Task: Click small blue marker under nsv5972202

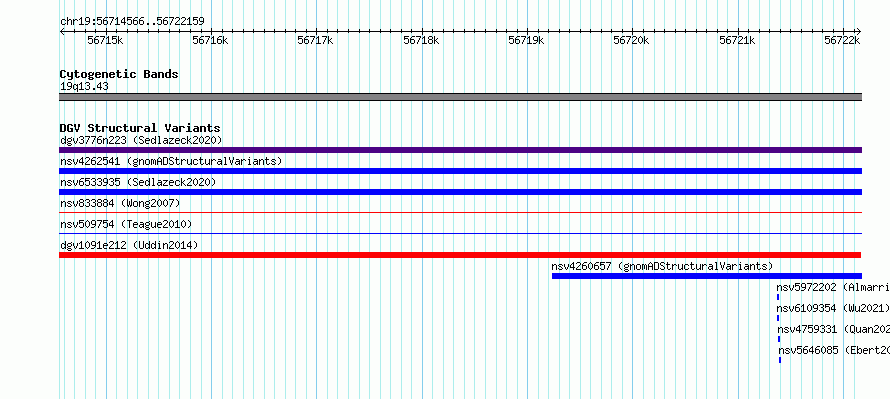Action: (x=778, y=297)
